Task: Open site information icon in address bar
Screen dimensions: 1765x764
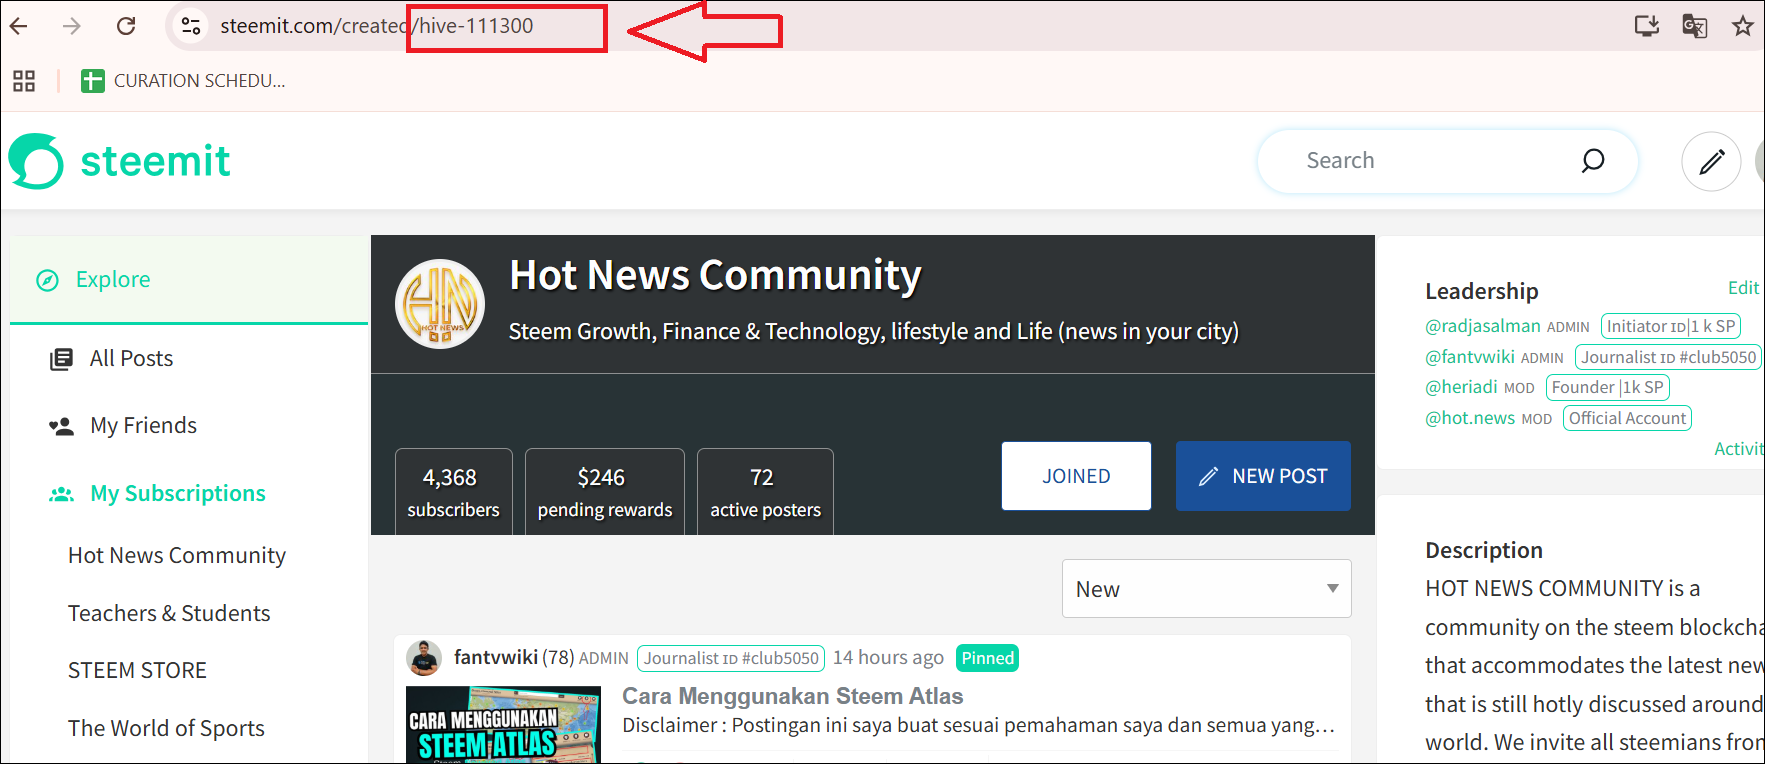Action: 191,26
